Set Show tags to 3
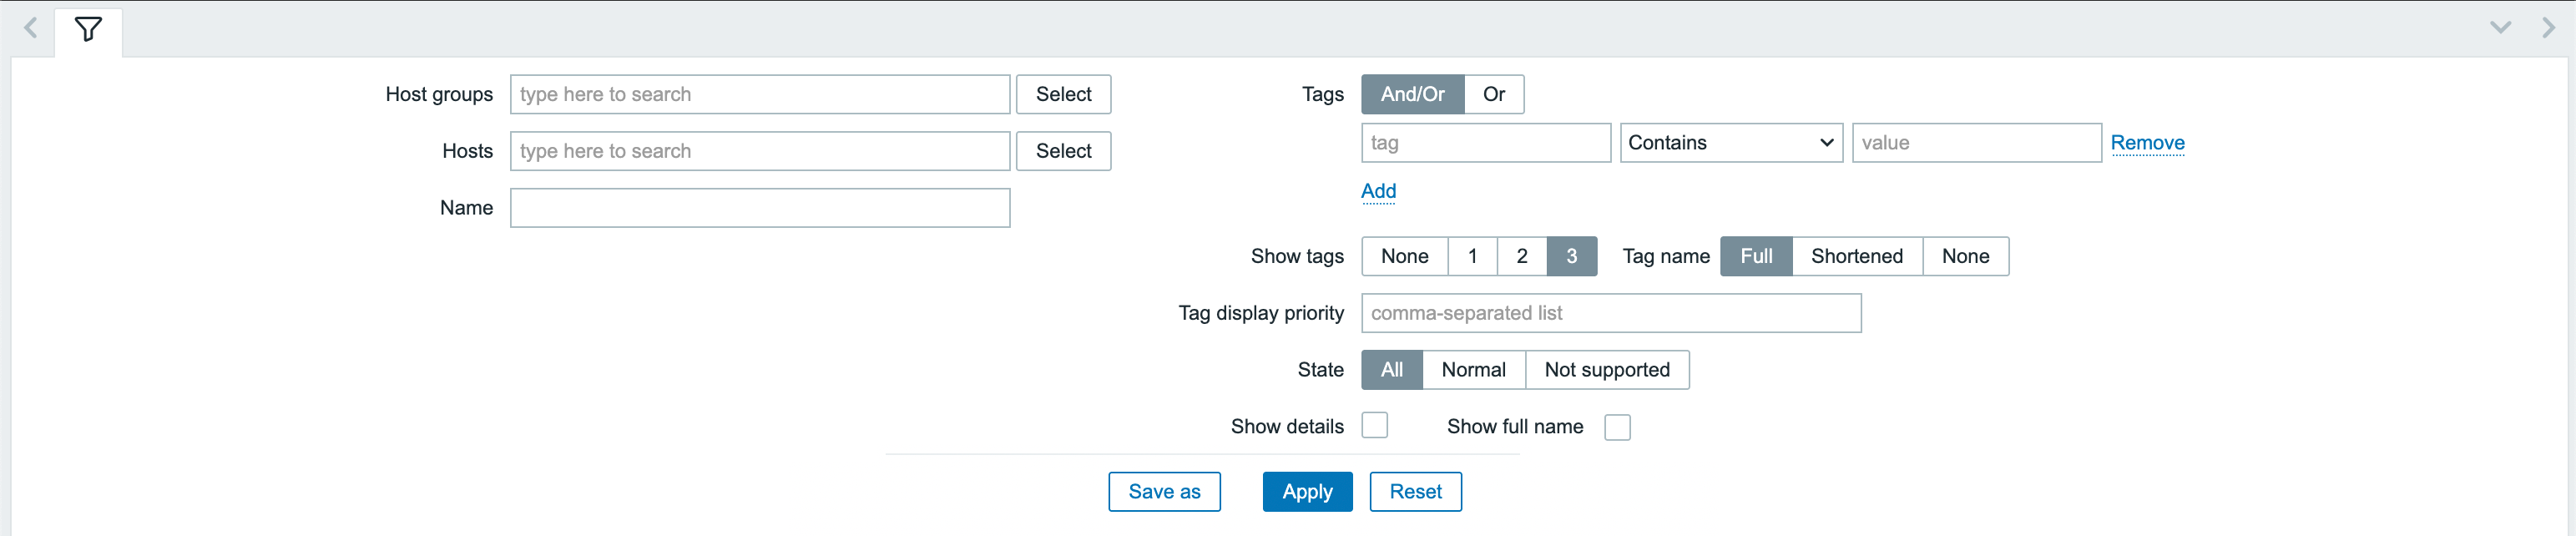 (1572, 256)
